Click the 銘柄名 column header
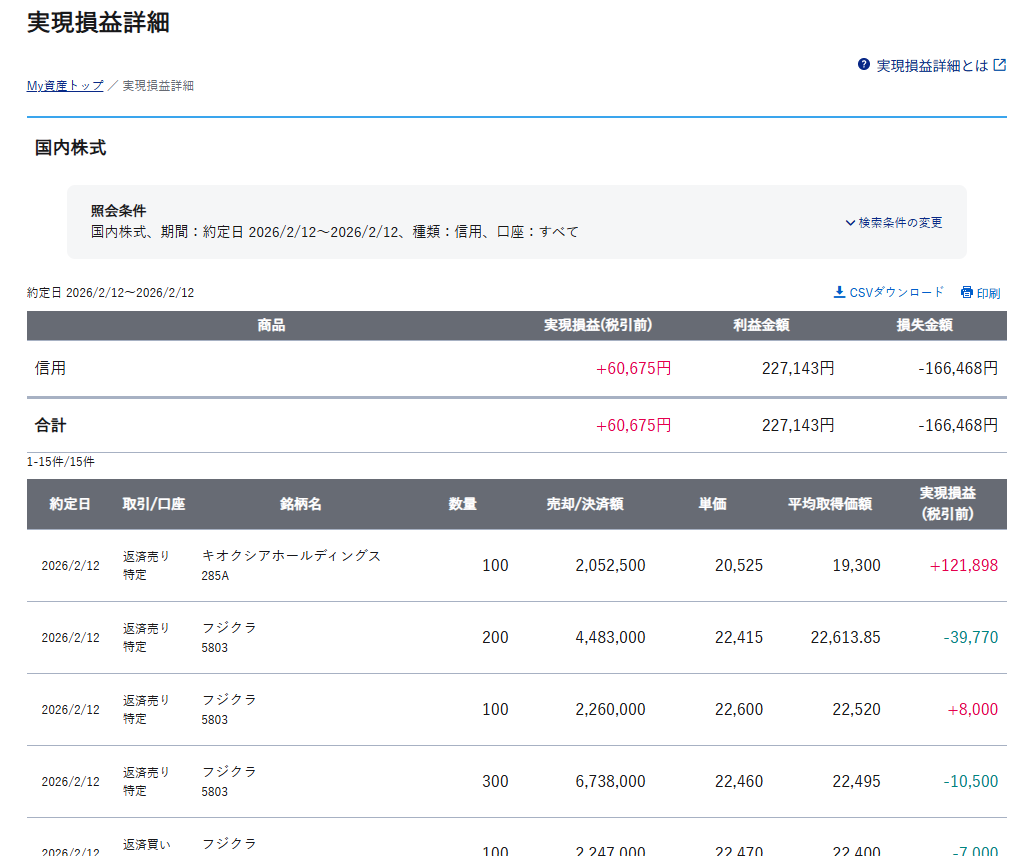The height and width of the screenshot is (856, 1014). click(300, 504)
